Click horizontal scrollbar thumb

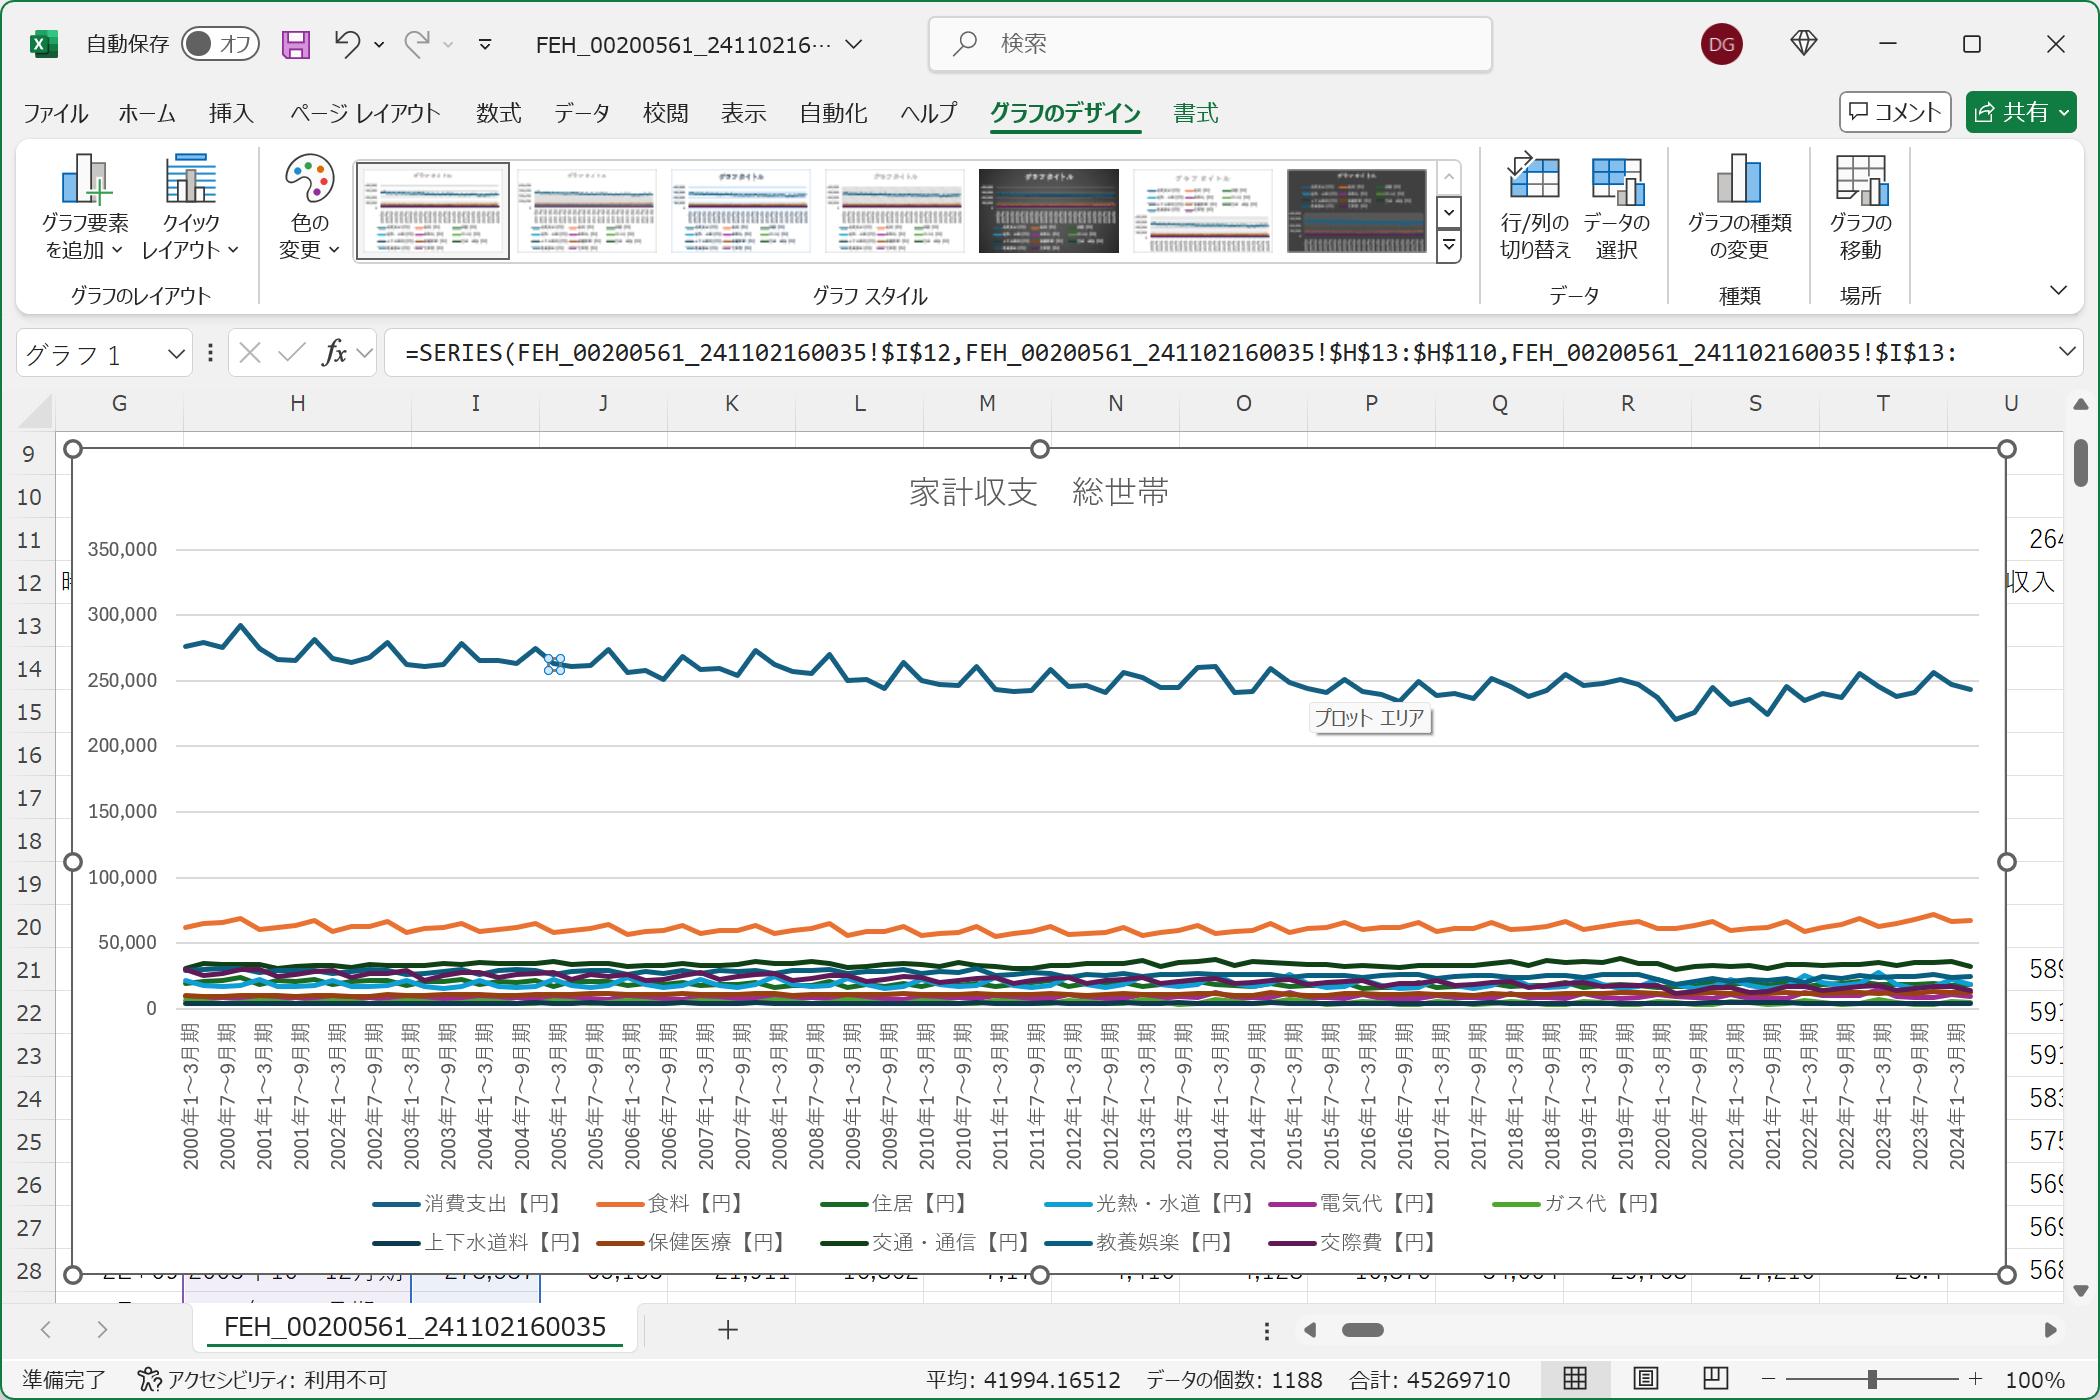tap(1362, 1330)
